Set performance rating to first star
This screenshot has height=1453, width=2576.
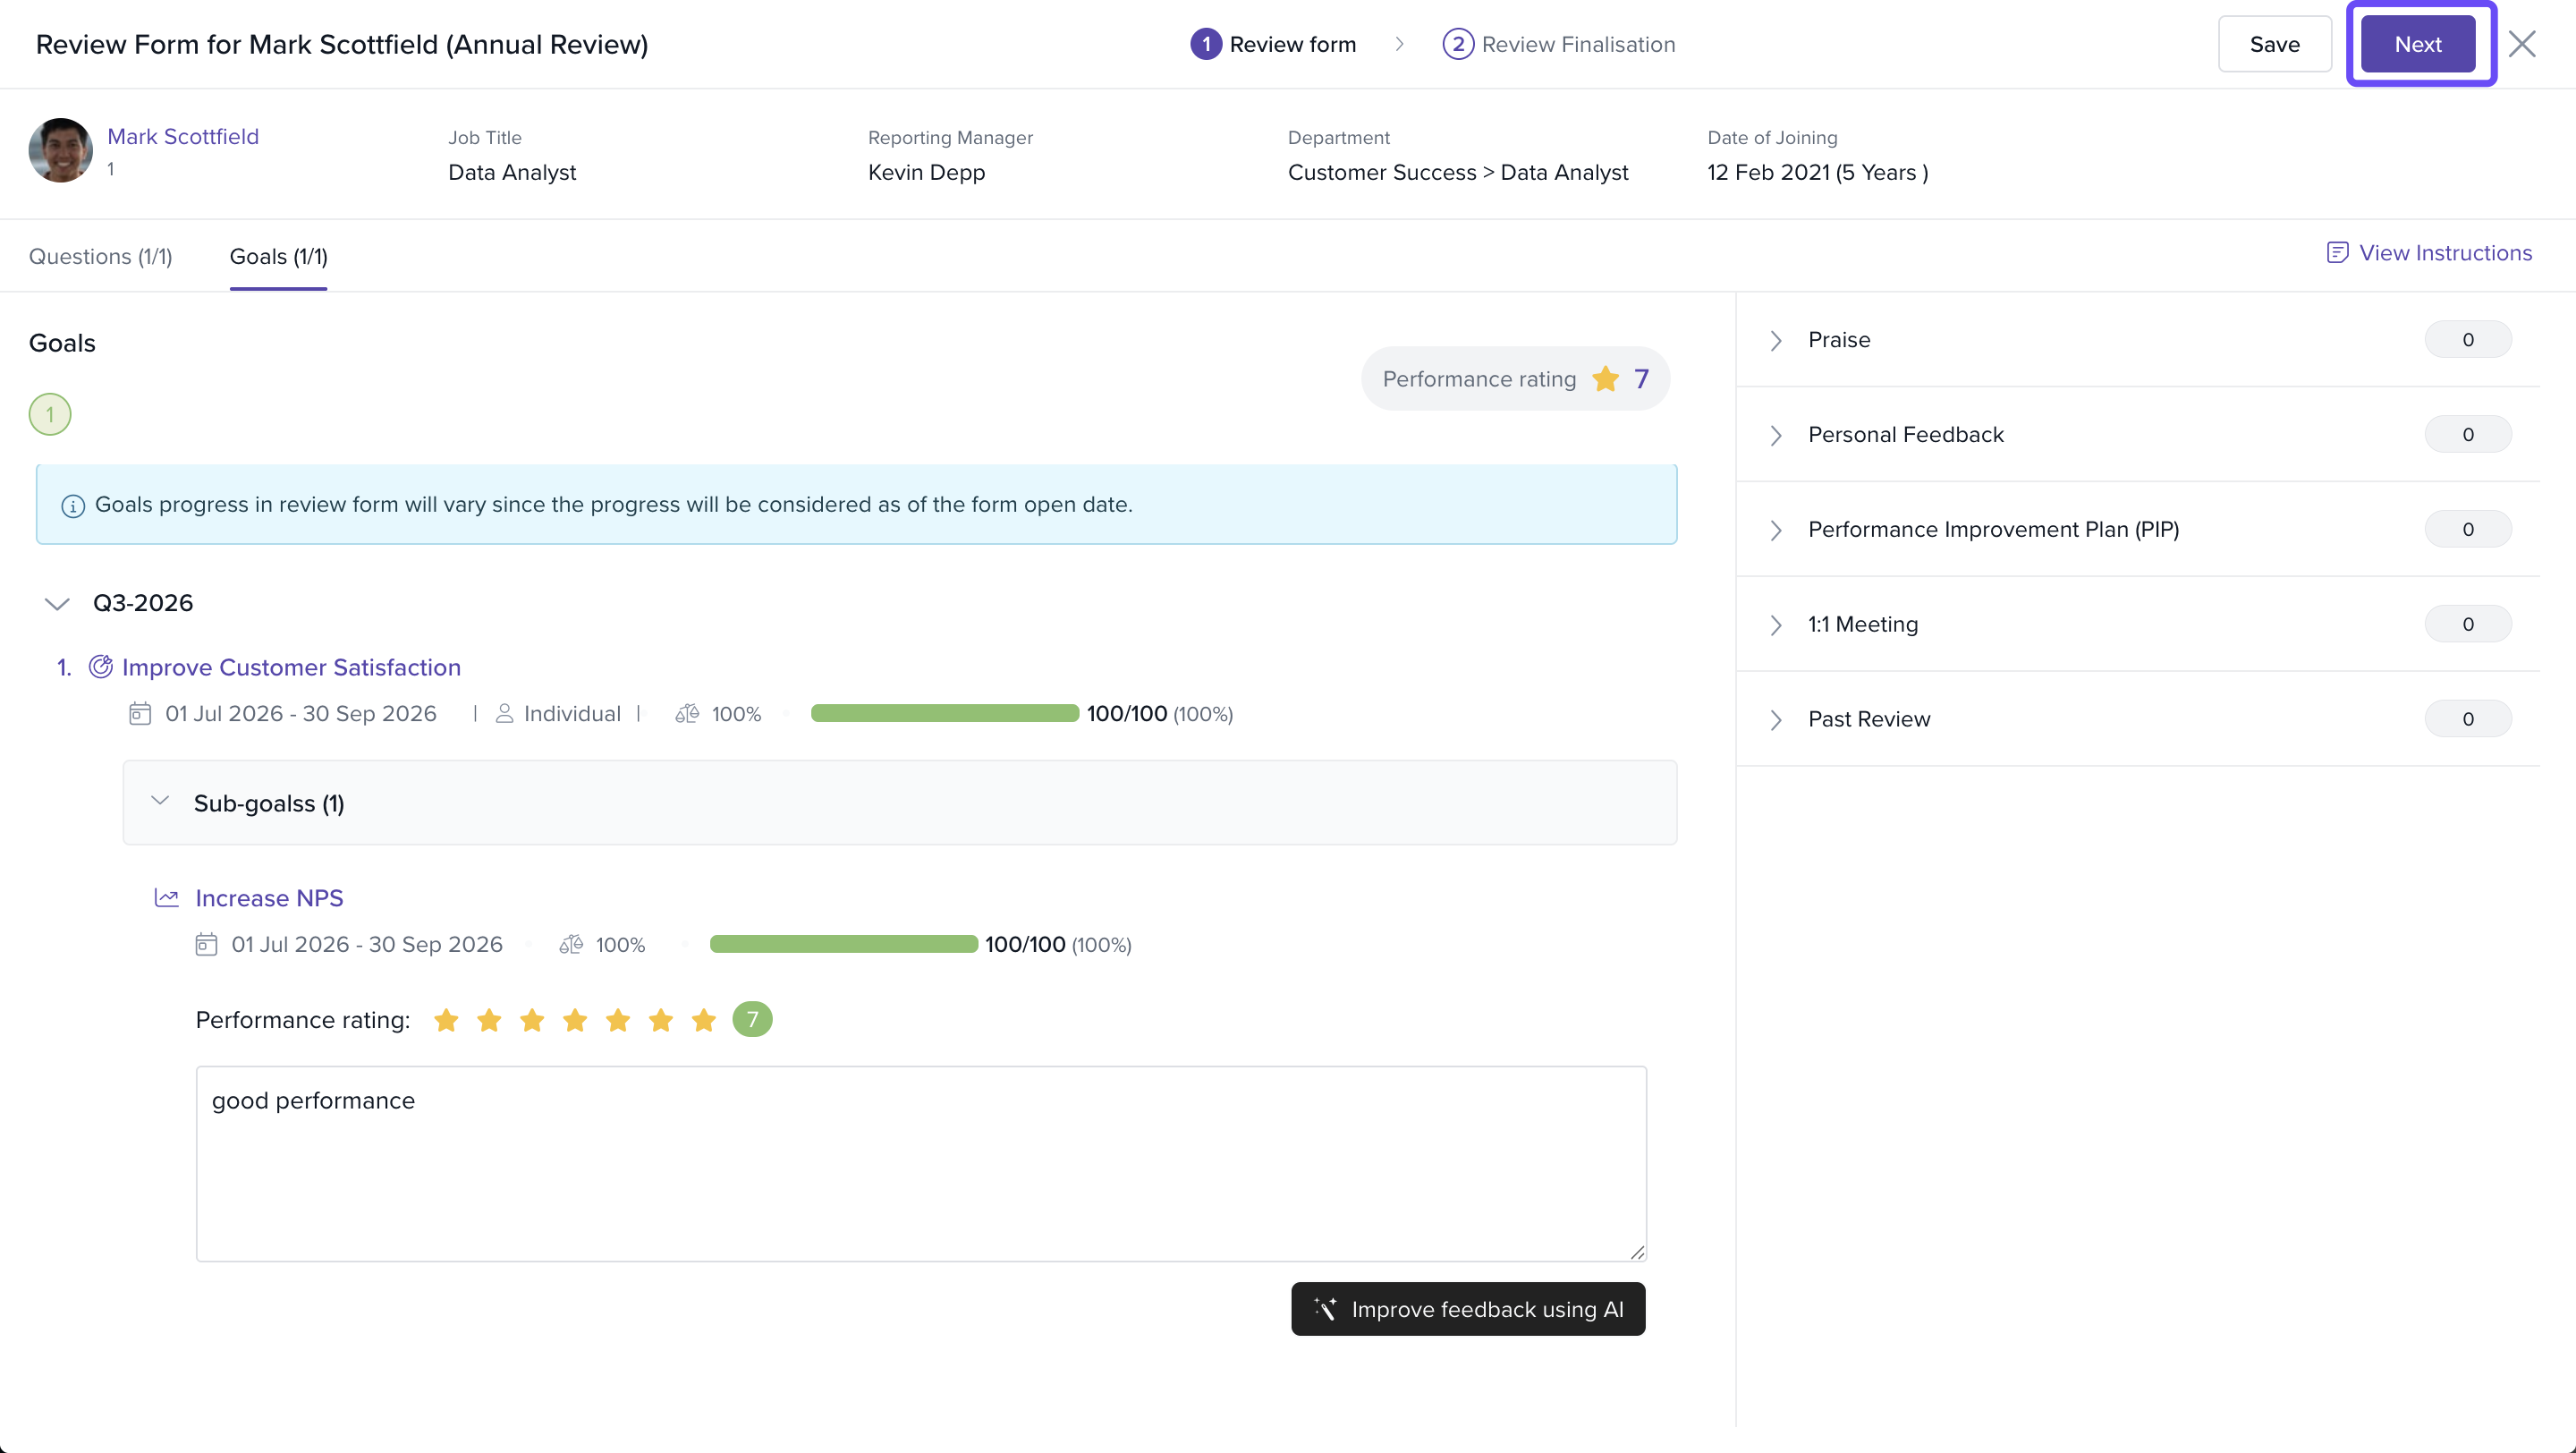tap(446, 1020)
